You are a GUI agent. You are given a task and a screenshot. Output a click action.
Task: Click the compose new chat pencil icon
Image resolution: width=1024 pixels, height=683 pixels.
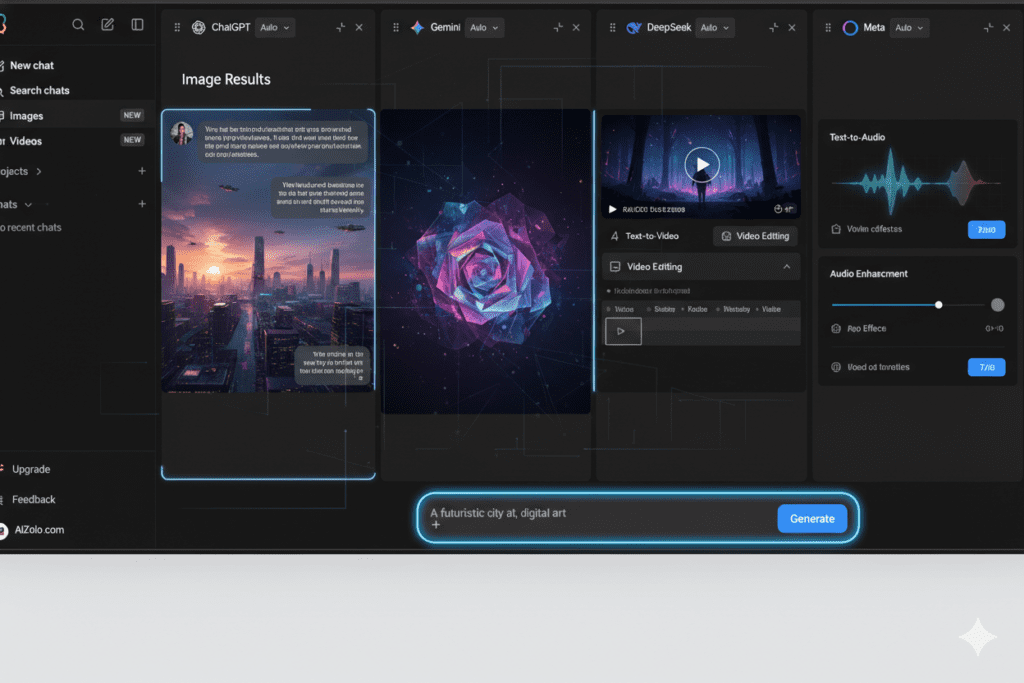(x=108, y=25)
